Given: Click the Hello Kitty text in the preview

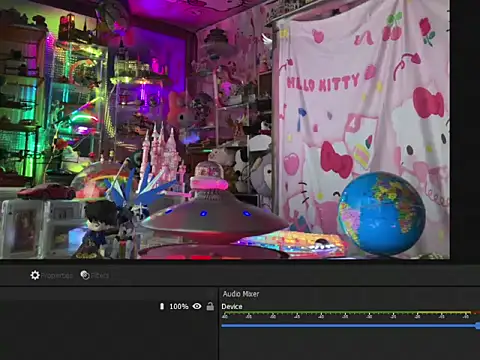Looking at the screenshot, I should click(323, 83).
